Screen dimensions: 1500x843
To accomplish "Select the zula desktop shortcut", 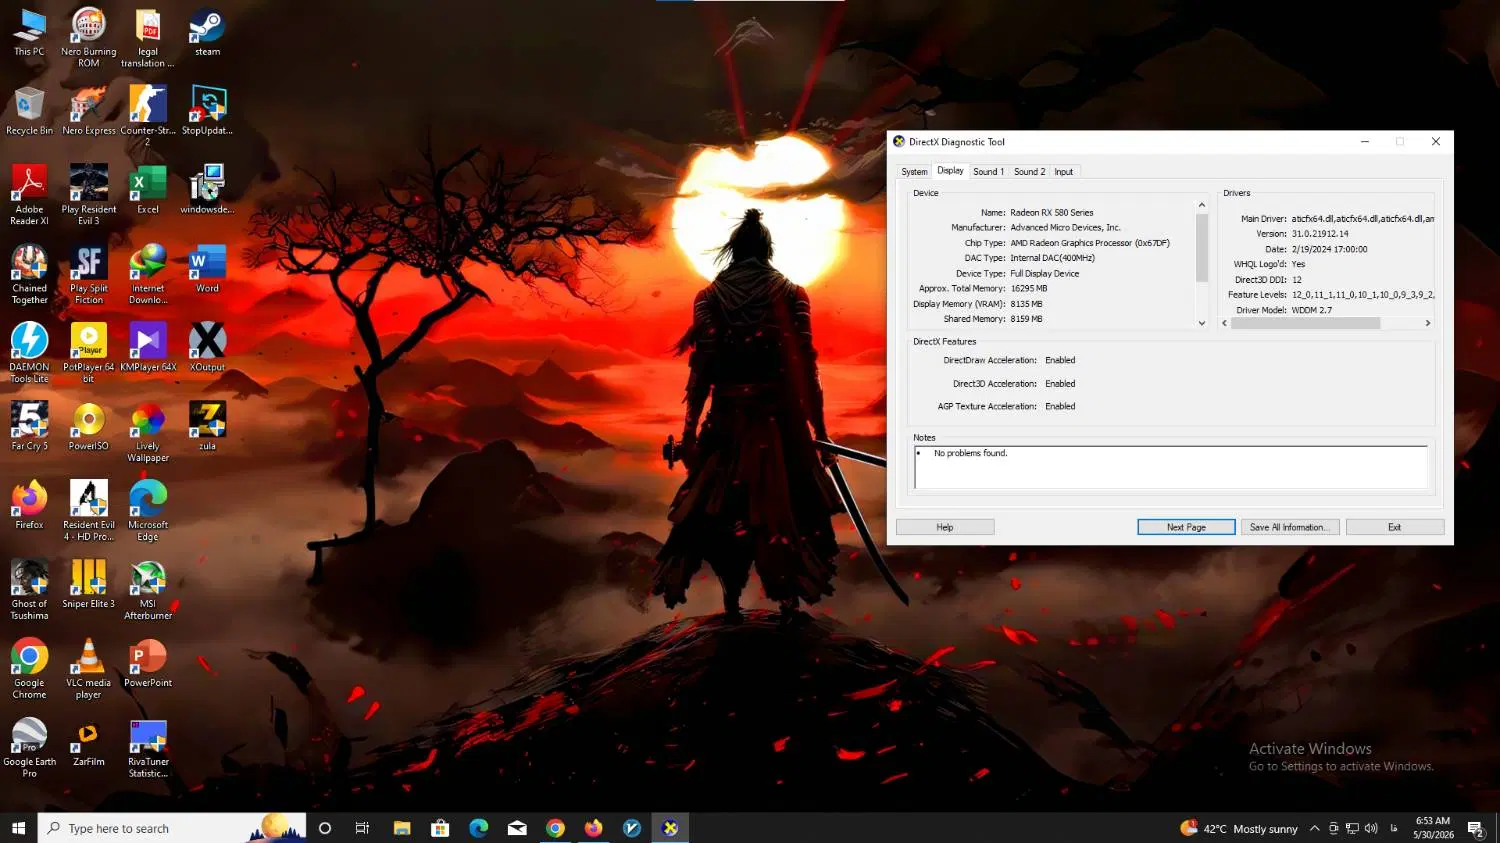I will click(x=207, y=427).
